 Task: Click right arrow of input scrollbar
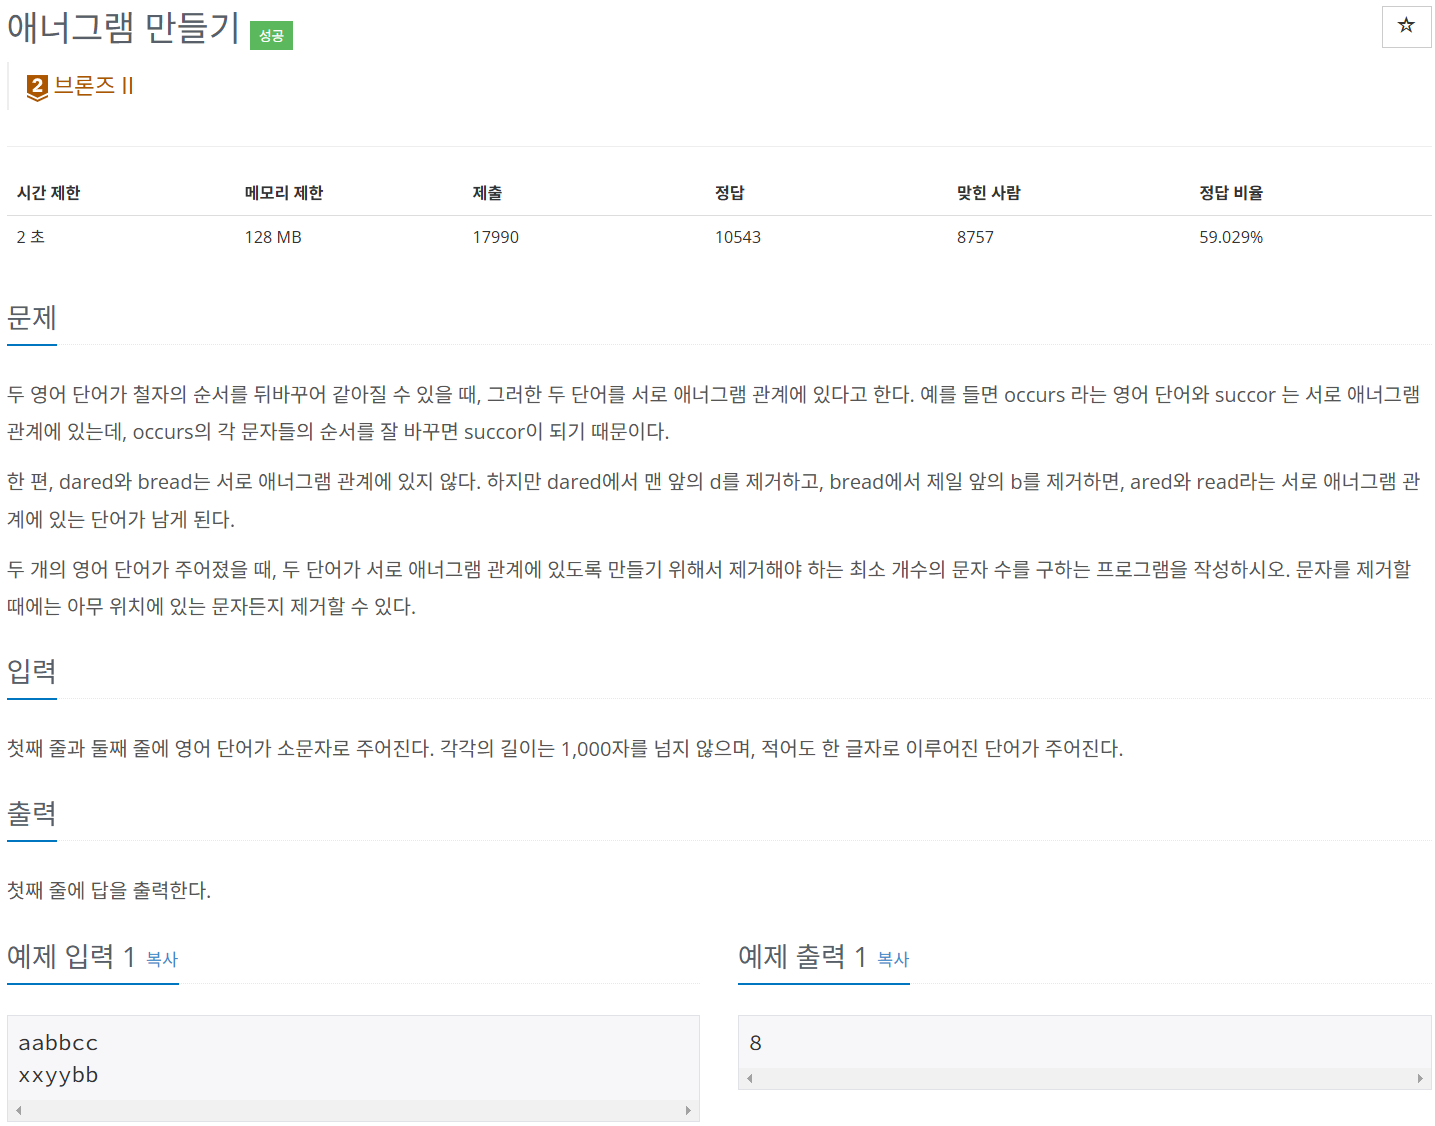[688, 1110]
